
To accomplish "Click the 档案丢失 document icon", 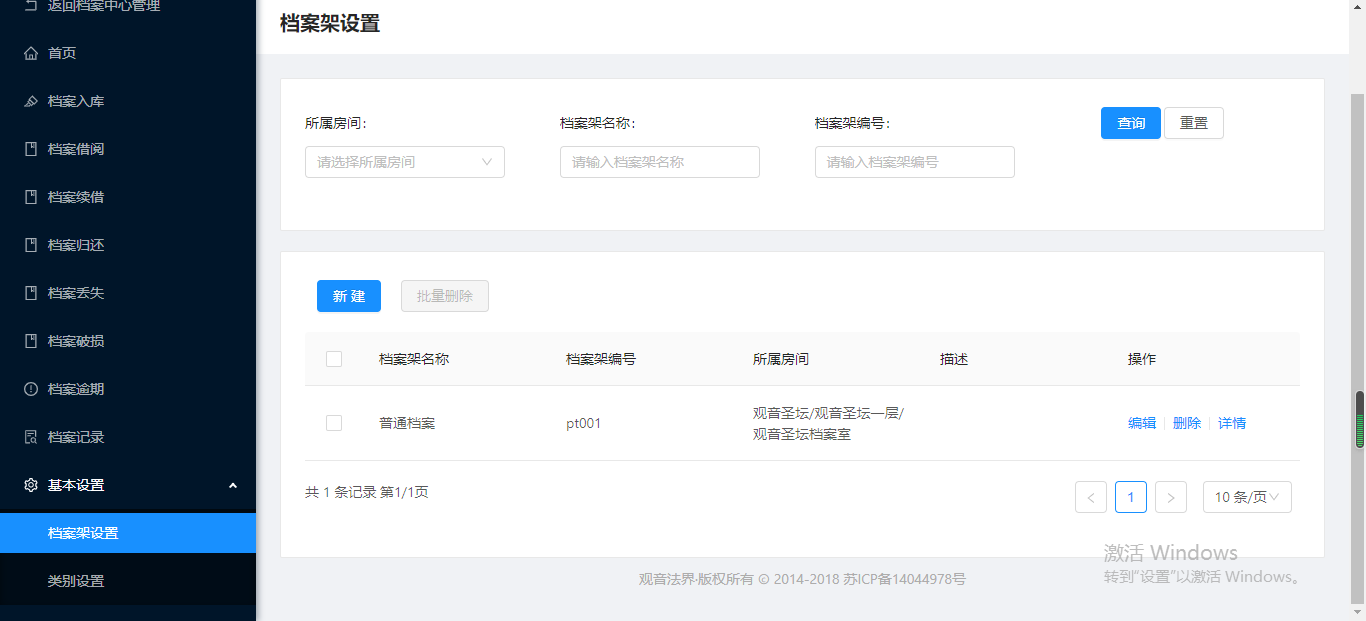I will tap(31, 293).
